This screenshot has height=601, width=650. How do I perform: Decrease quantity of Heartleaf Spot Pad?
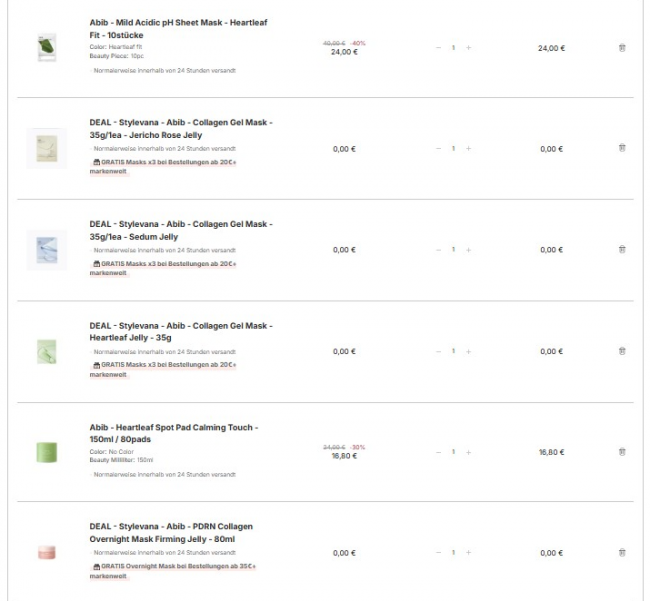coord(437,452)
